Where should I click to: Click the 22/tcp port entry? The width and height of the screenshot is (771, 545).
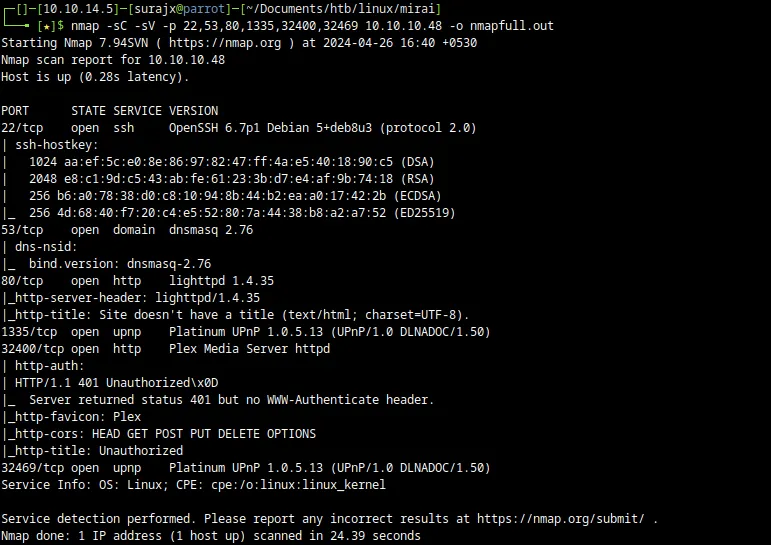(x=22, y=127)
